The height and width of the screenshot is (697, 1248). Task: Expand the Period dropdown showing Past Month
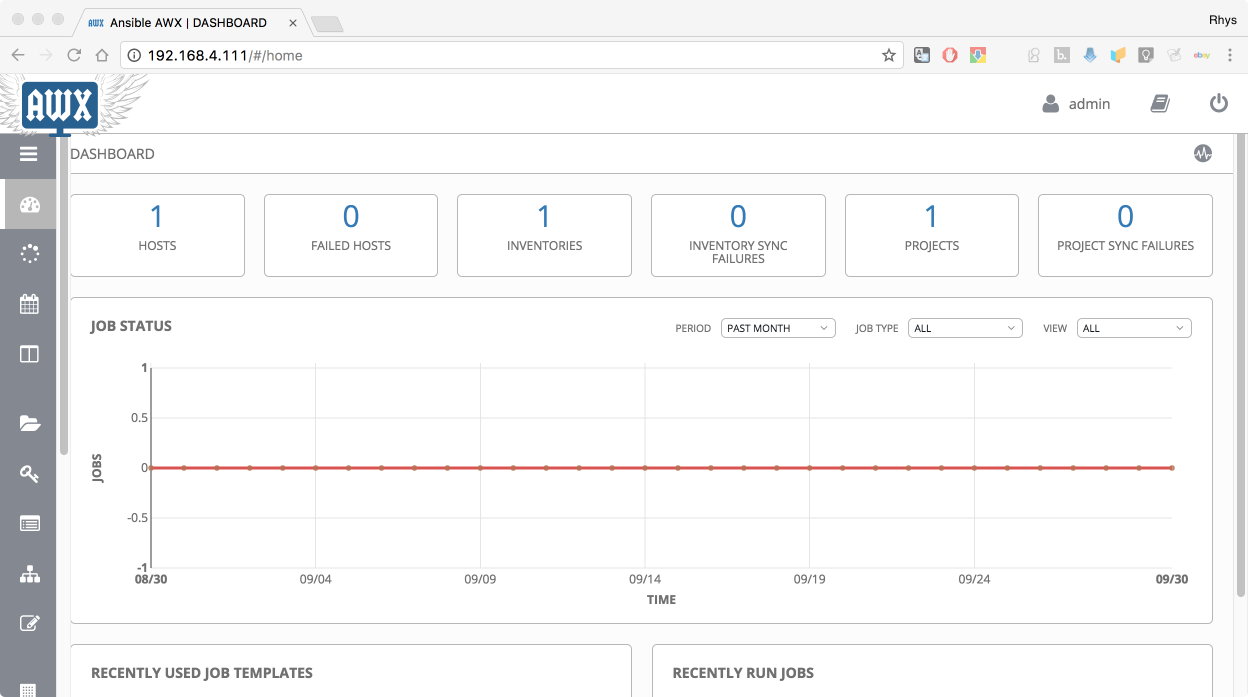coord(778,328)
